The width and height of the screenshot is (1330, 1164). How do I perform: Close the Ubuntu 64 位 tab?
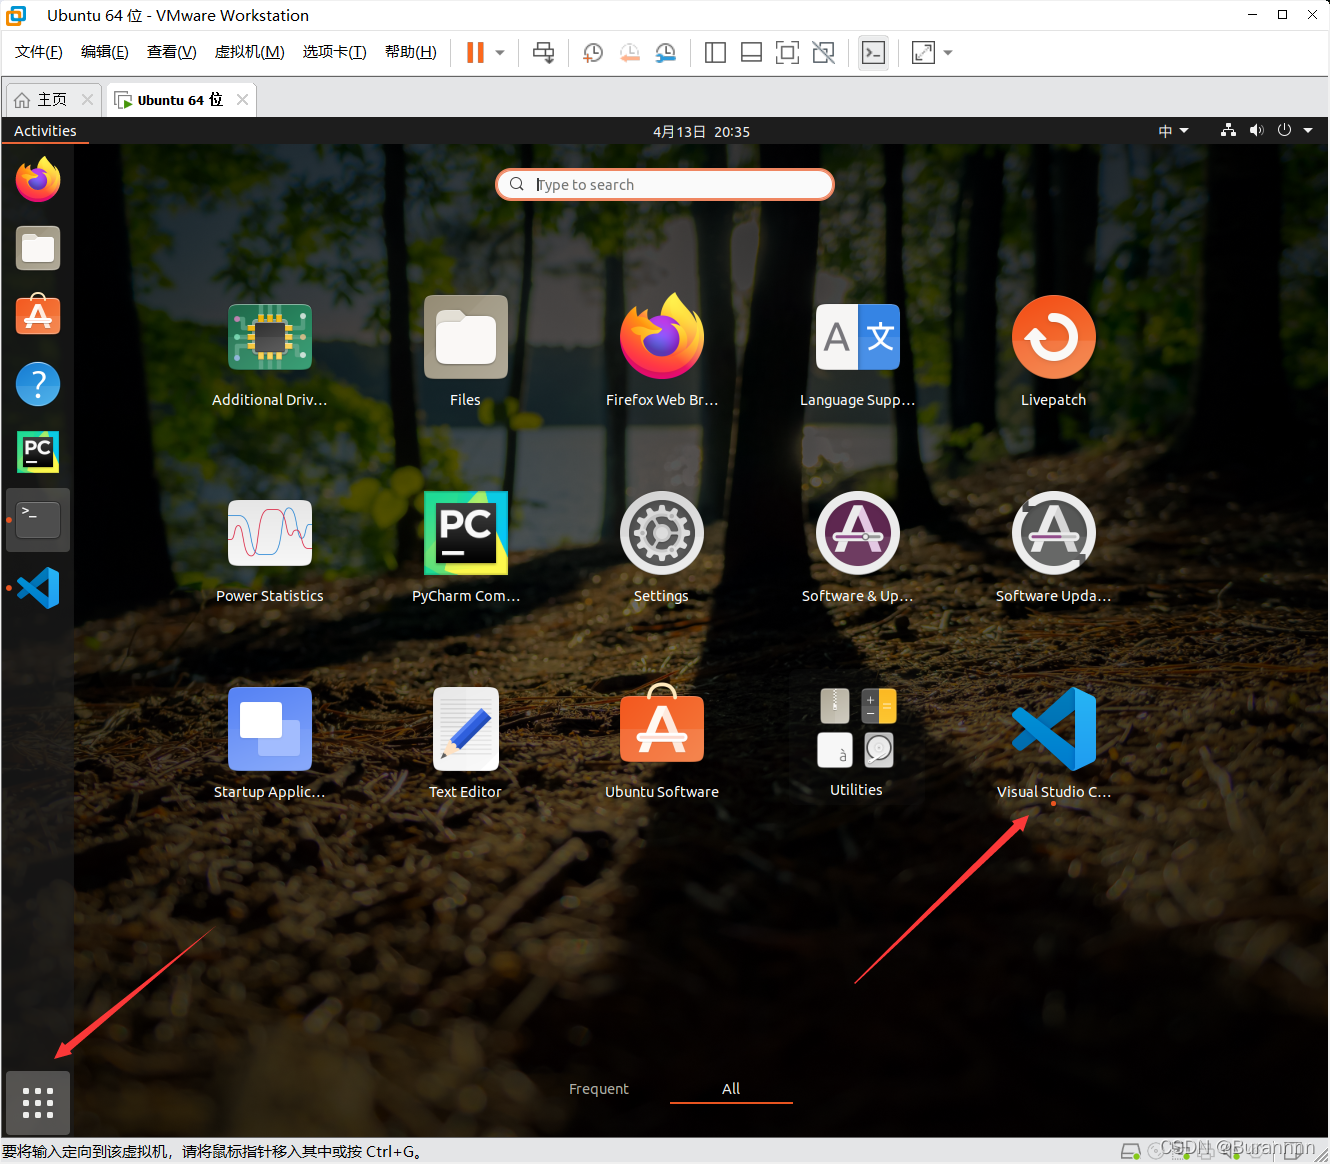click(242, 100)
